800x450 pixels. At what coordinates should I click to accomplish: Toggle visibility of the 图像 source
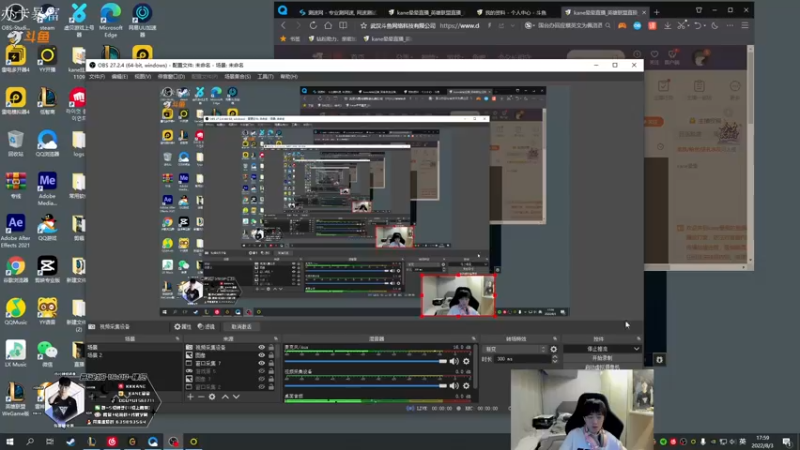262,355
